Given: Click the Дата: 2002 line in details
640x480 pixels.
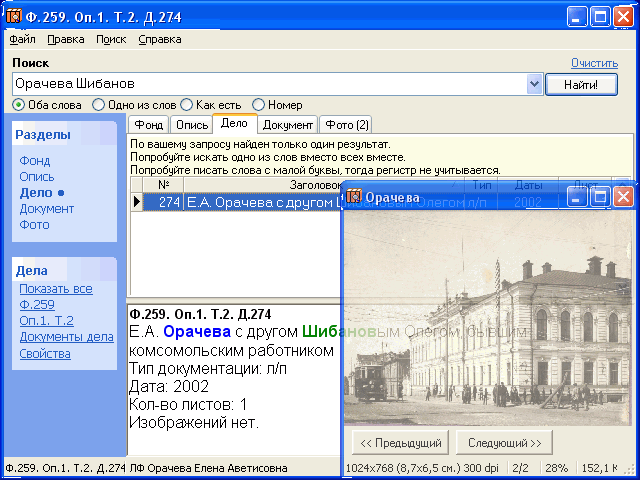Looking at the screenshot, I should tap(169, 386).
